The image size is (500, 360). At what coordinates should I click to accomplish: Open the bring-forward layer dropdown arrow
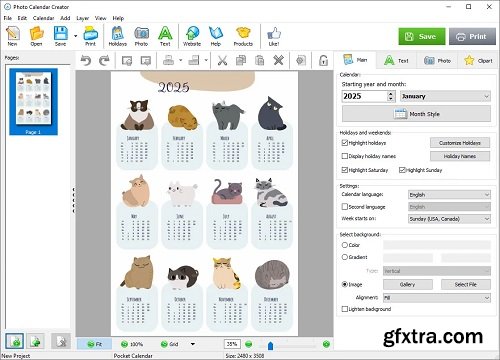(180, 60)
